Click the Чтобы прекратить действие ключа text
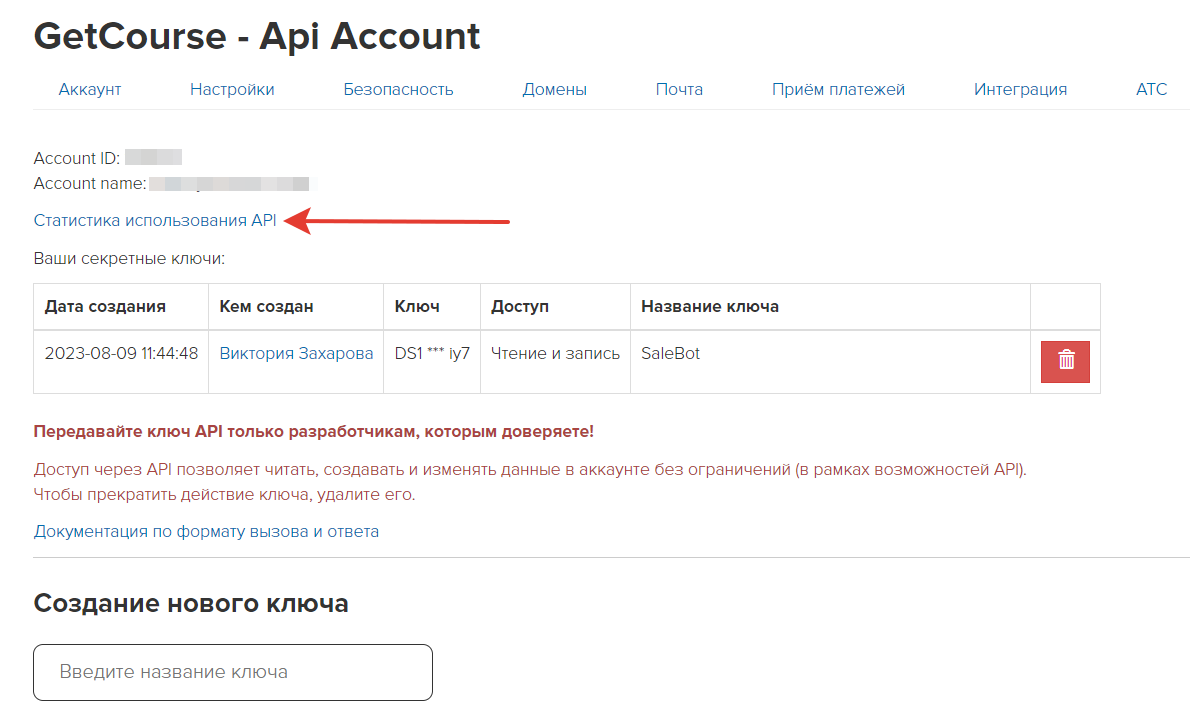This screenshot has width=1190, height=717. tap(225, 495)
